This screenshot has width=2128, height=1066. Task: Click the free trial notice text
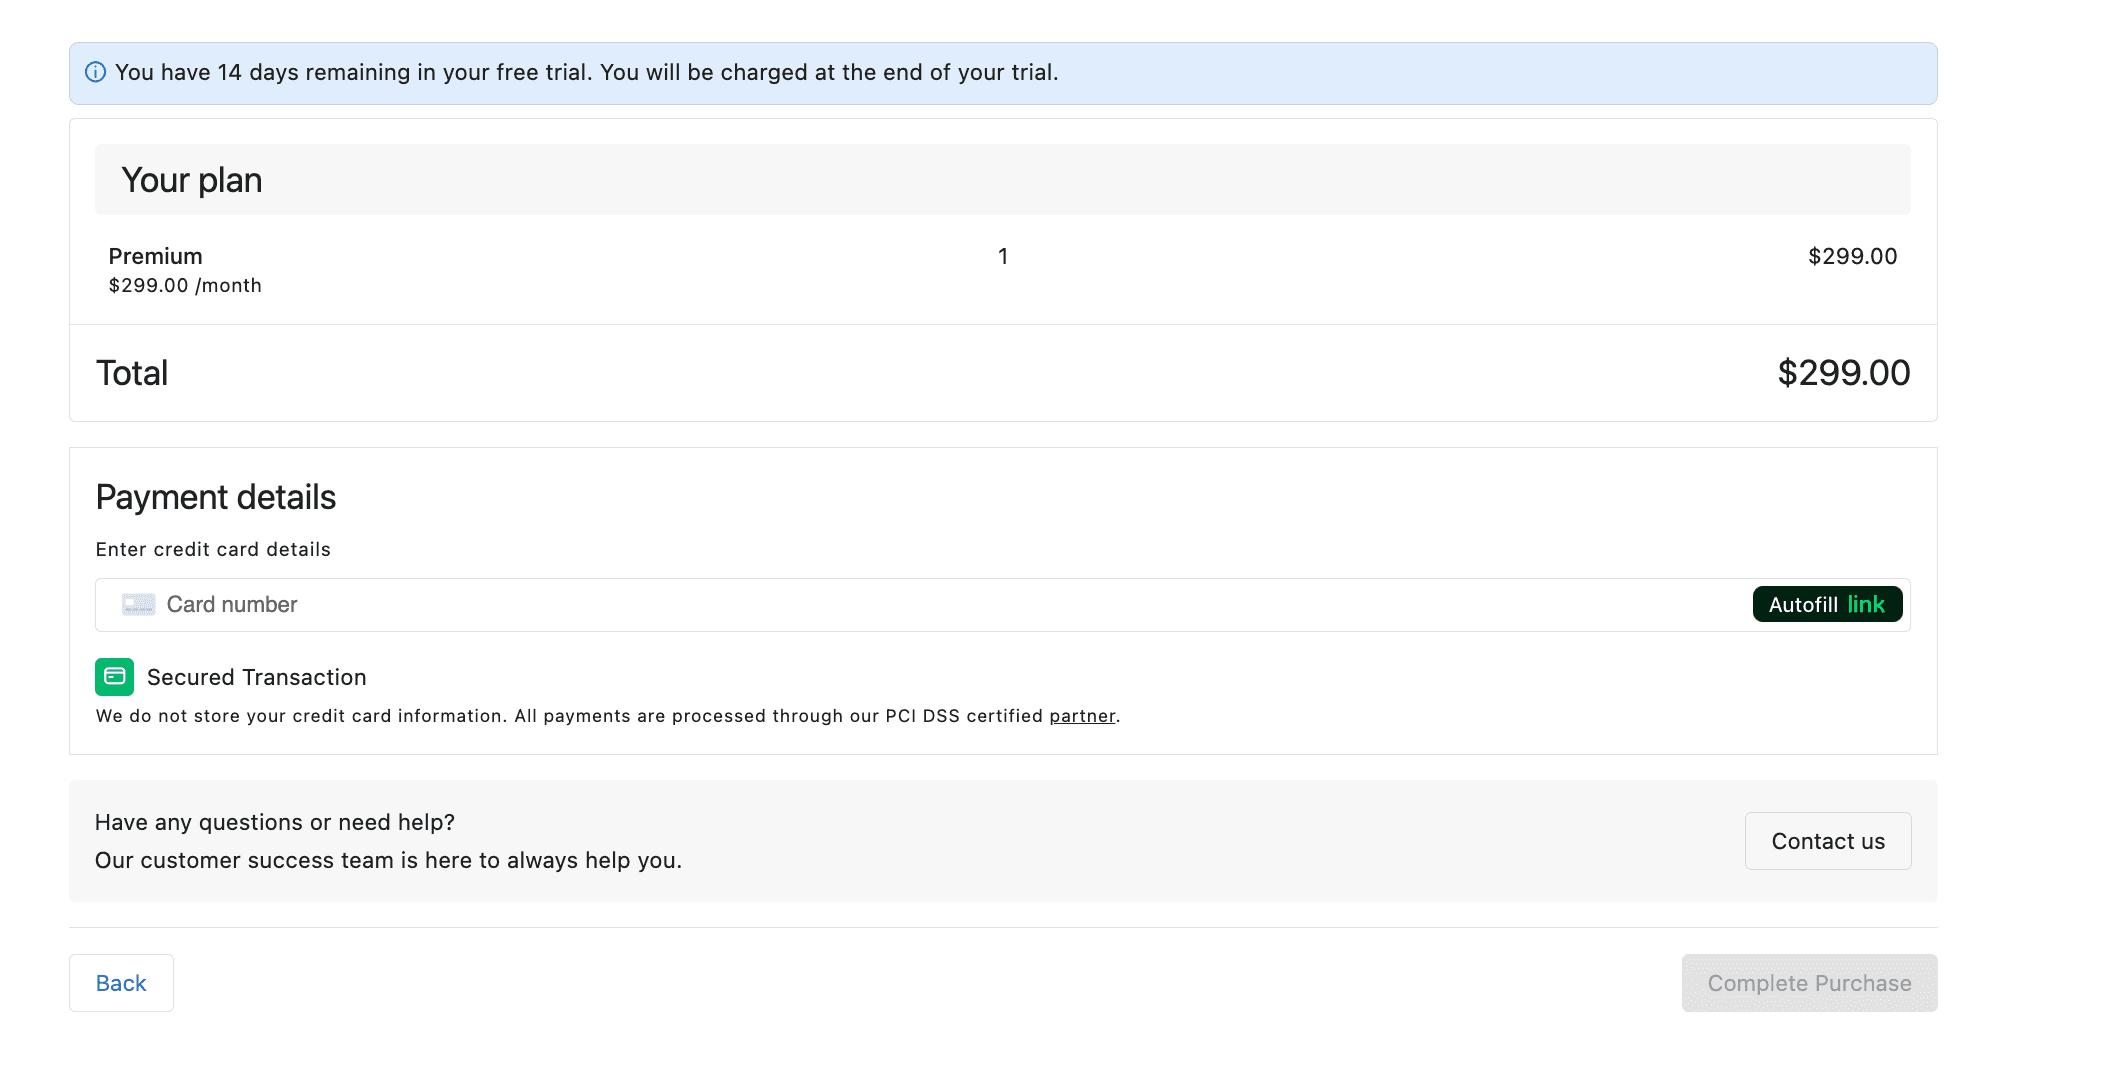pos(586,72)
